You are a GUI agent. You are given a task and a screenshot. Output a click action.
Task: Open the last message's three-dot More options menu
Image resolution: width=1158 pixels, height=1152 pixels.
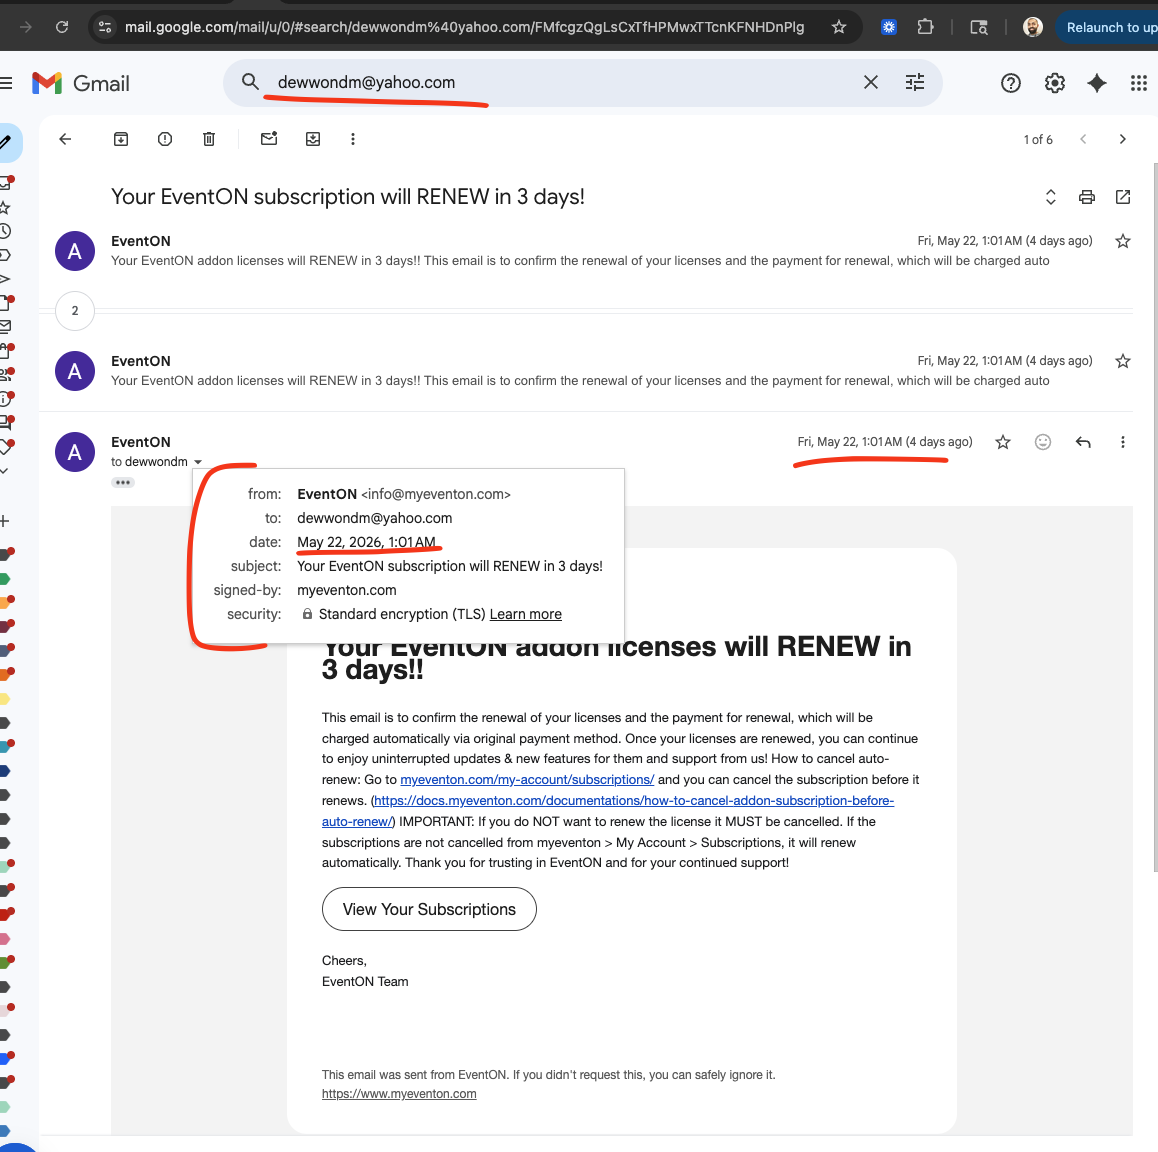pos(1123,442)
